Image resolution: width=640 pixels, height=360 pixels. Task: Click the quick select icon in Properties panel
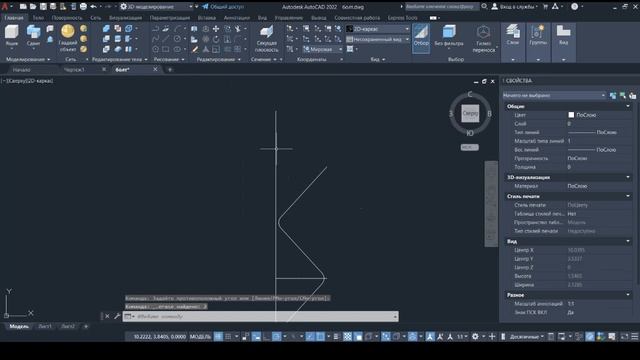(632, 96)
